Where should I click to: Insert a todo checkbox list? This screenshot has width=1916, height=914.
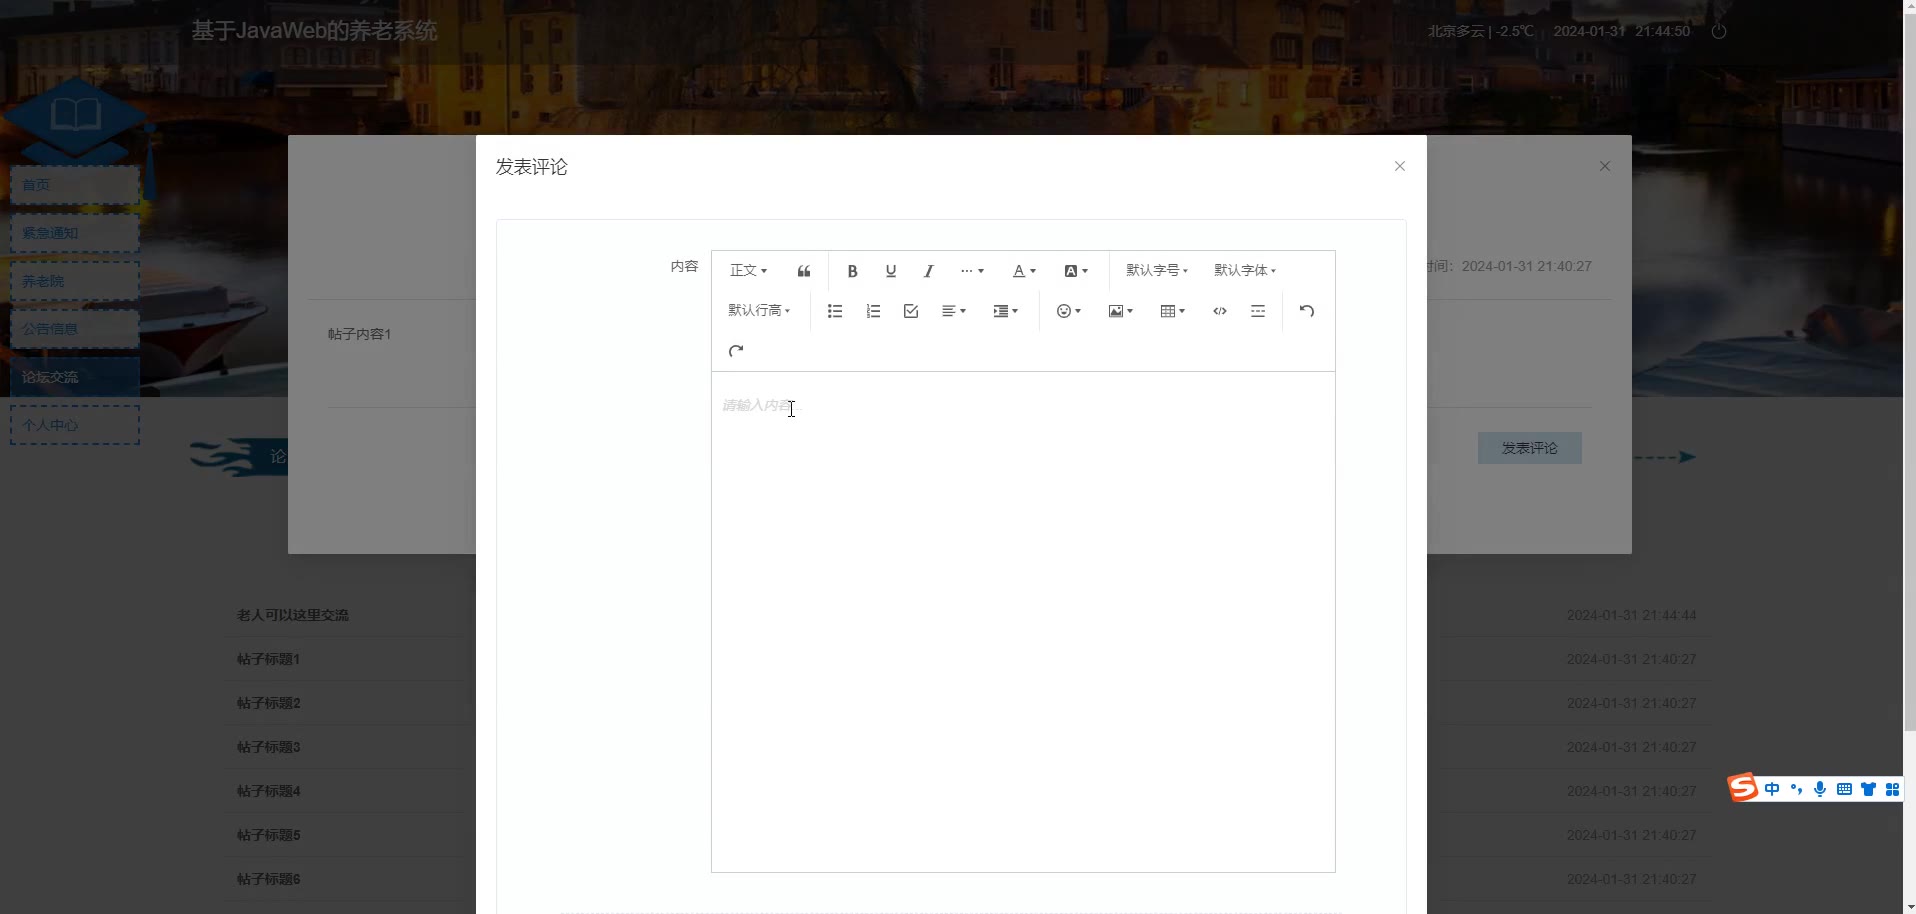pos(910,311)
